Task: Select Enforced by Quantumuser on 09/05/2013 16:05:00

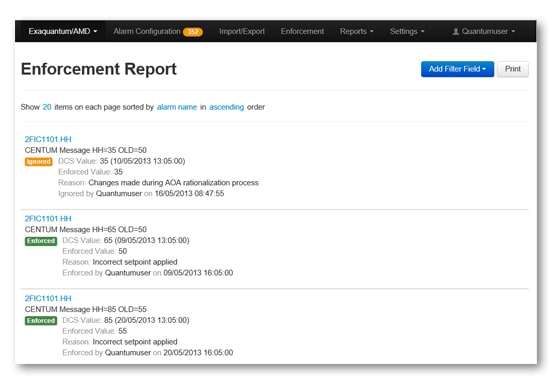Action: click(x=148, y=273)
